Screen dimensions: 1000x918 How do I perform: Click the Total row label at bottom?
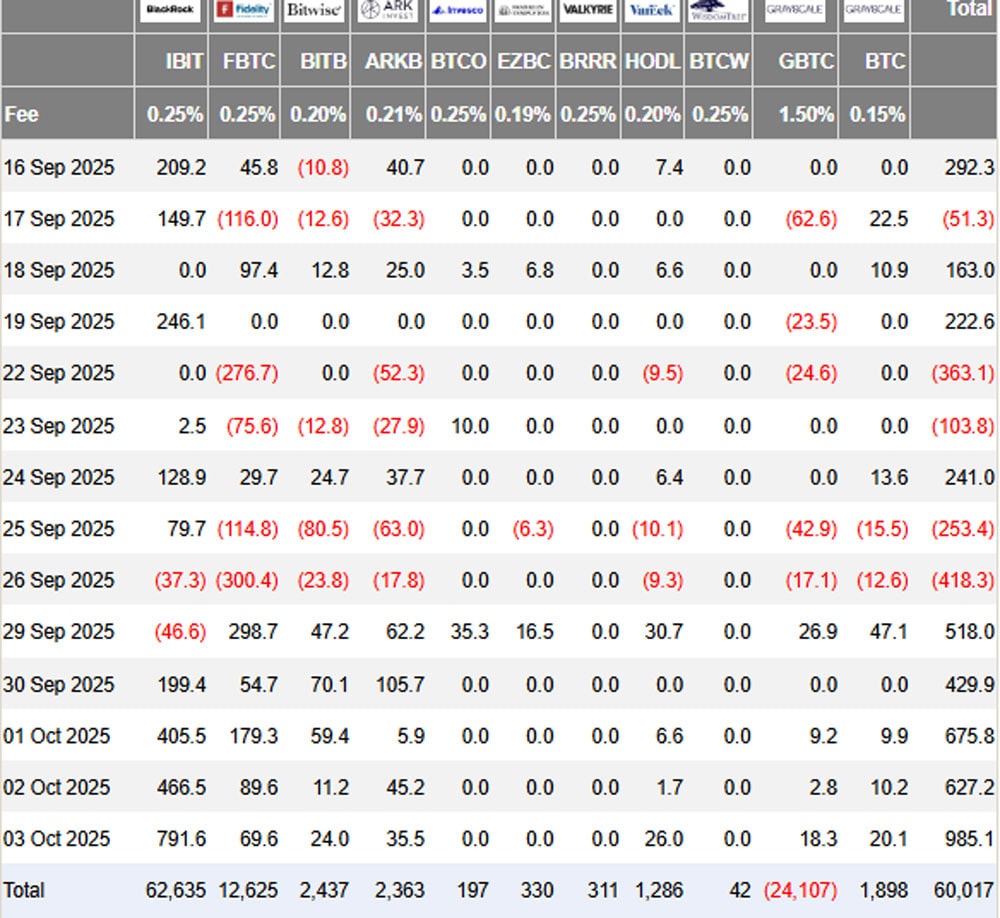(25, 890)
